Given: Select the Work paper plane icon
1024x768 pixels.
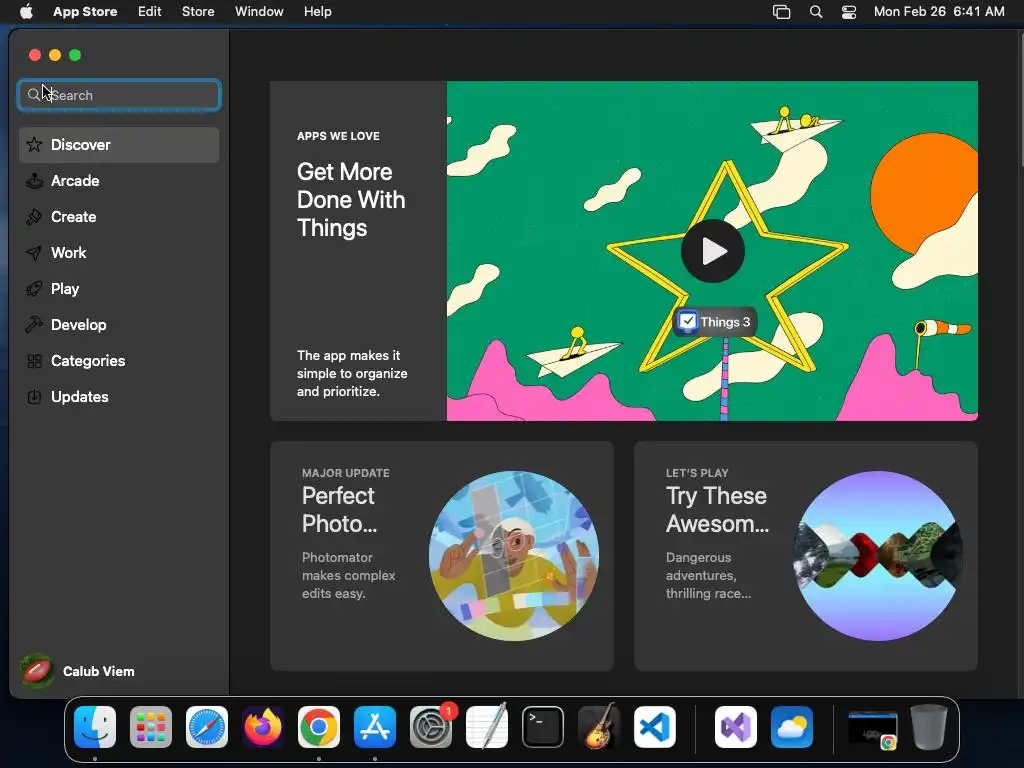Looking at the screenshot, I should [34, 253].
